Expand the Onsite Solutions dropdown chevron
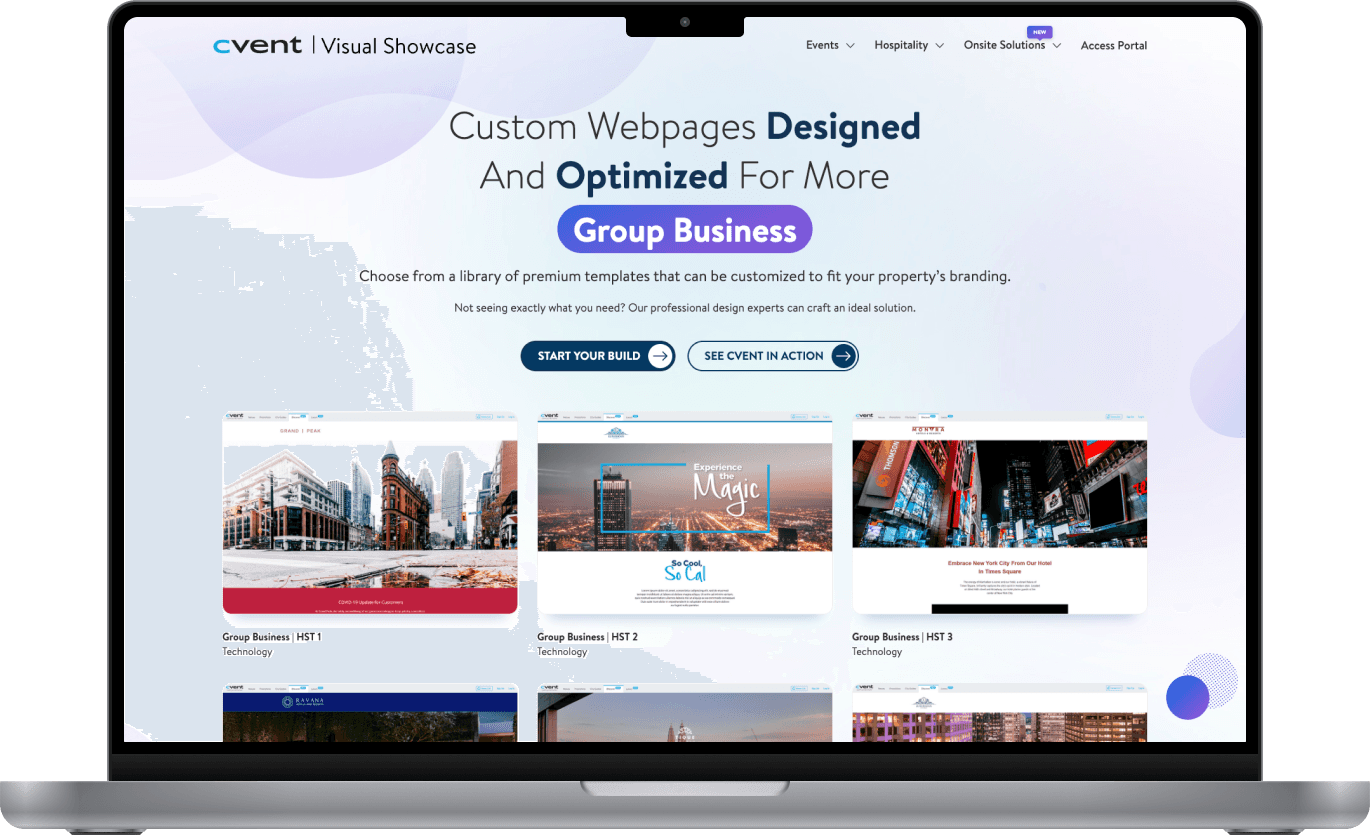Image resolution: width=1370 pixels, height=835 pixels. (1057, 46)
